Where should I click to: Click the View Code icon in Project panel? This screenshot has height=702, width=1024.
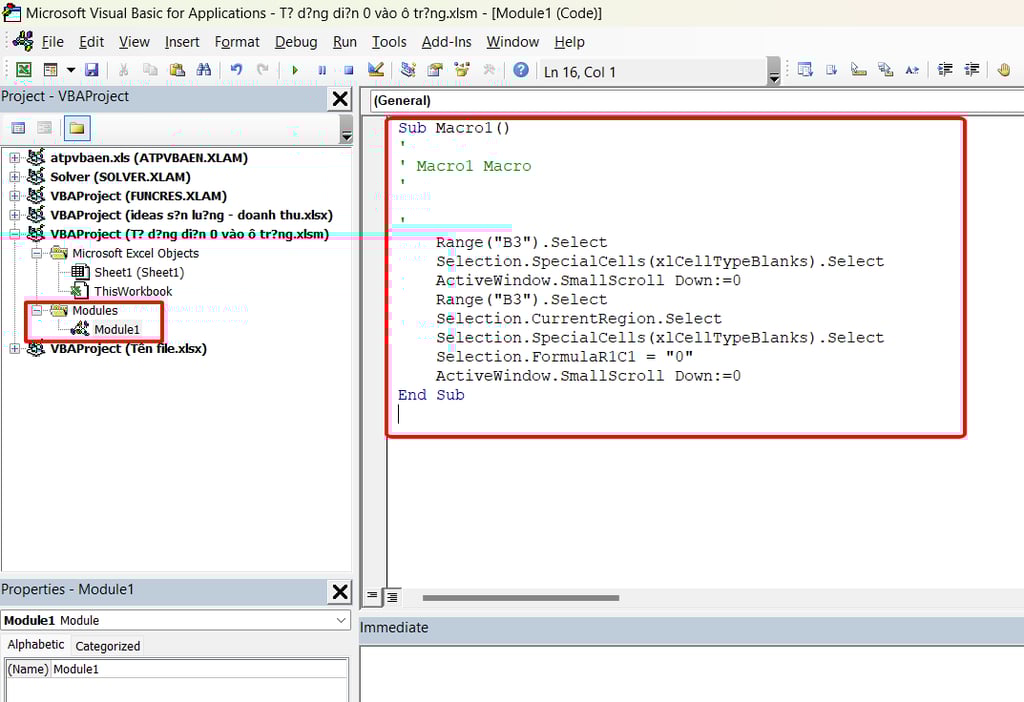tap(18, 128)
